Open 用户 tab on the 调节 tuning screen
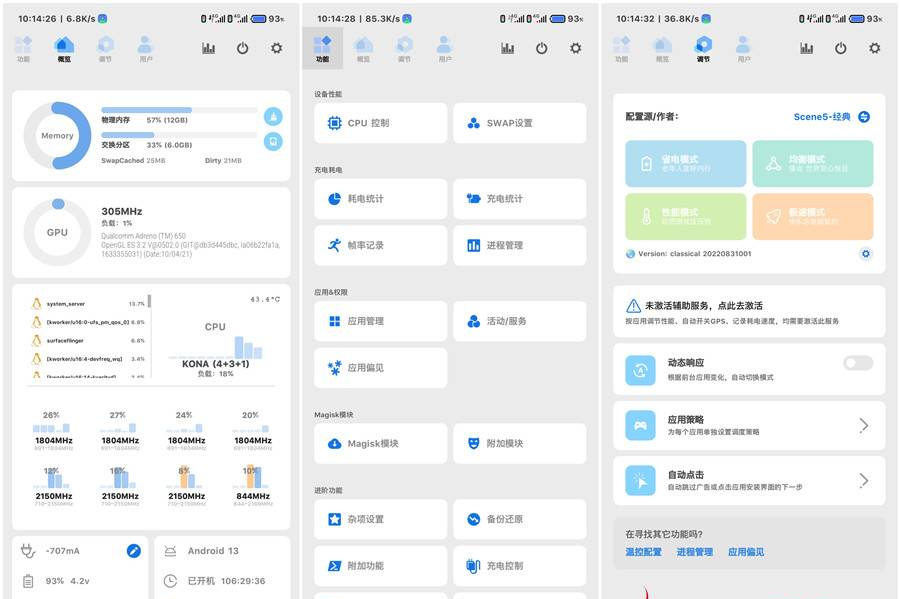This screenshot has height=599, width=900. coord(744,49)
